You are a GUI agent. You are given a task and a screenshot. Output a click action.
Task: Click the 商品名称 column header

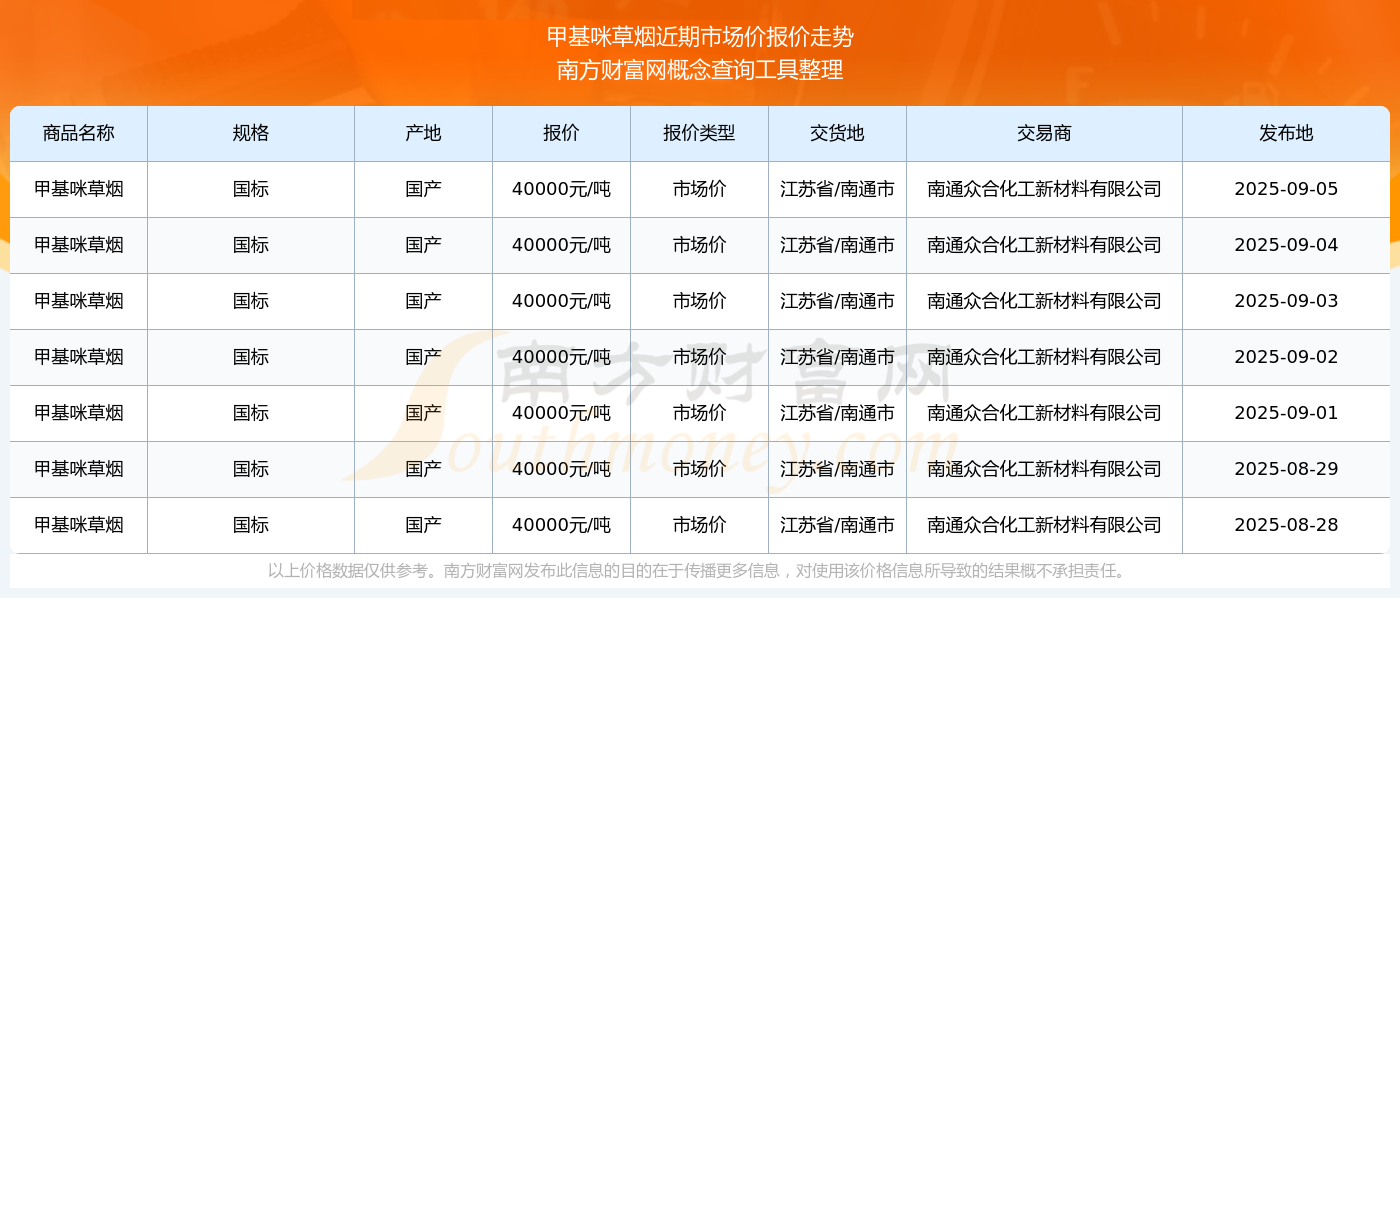[x=79, y=134]
